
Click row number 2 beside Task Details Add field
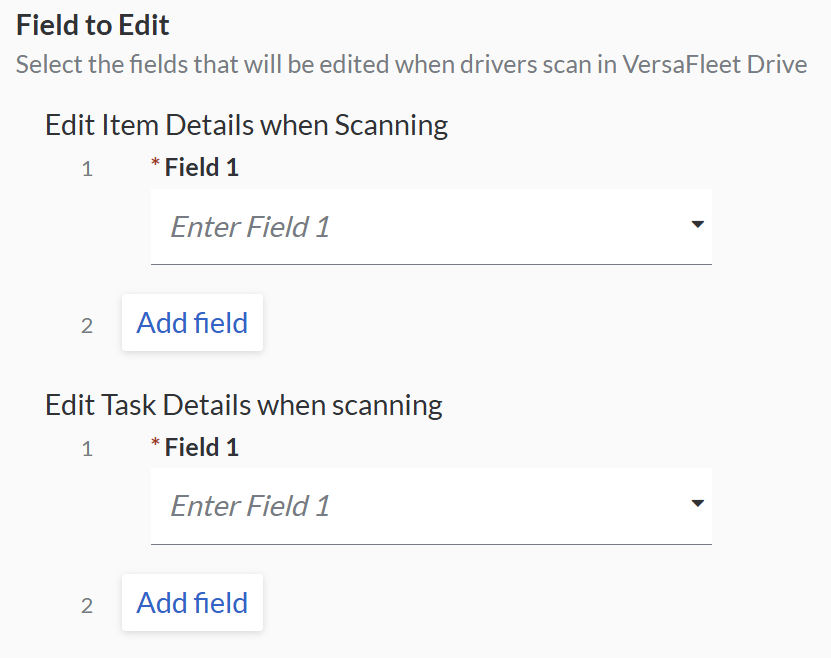[87, 605]
